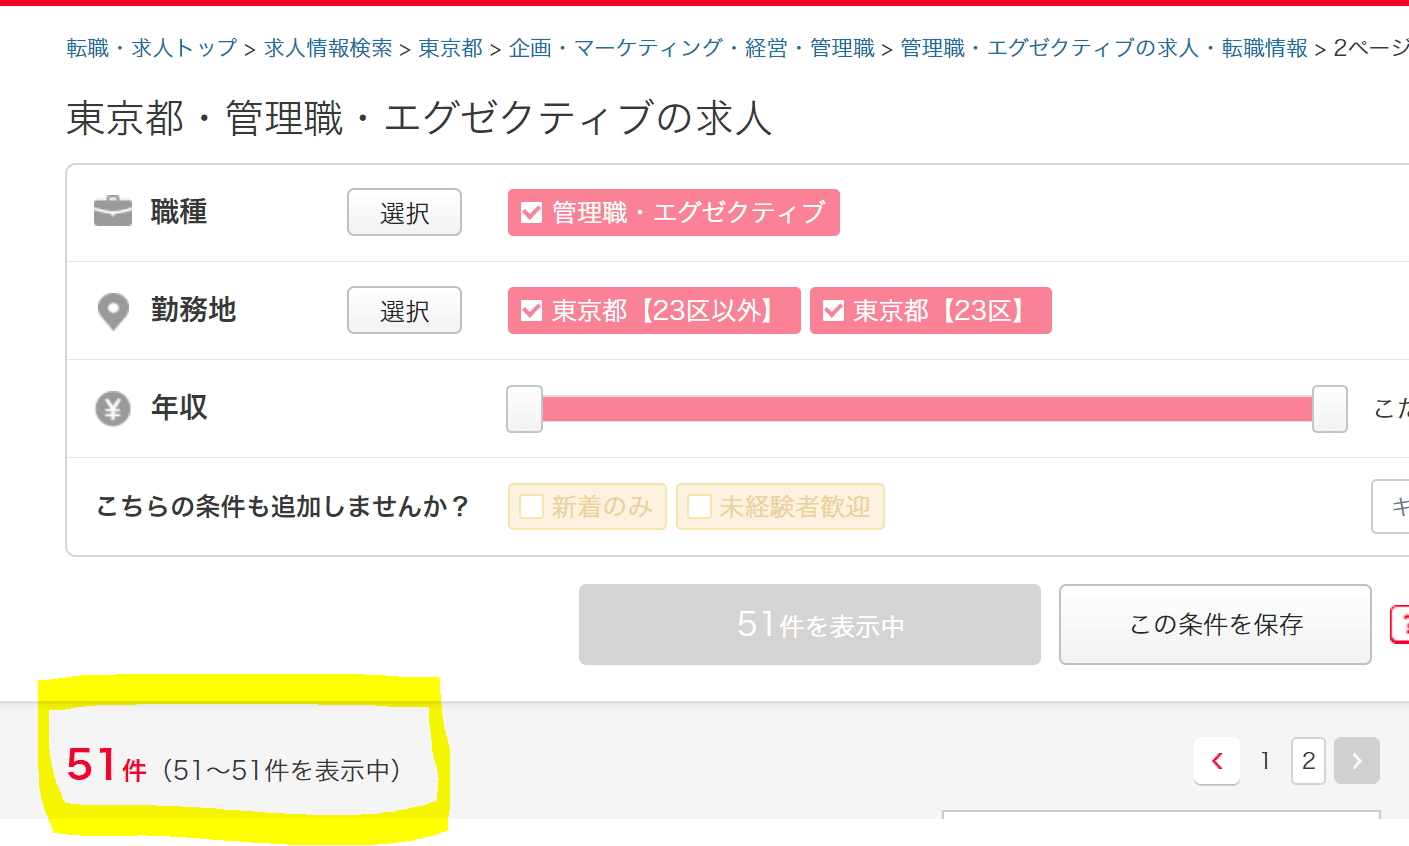Click the 51件を表示中 button
Screen dimensions: 1409x846
click(x=810, y=625)
